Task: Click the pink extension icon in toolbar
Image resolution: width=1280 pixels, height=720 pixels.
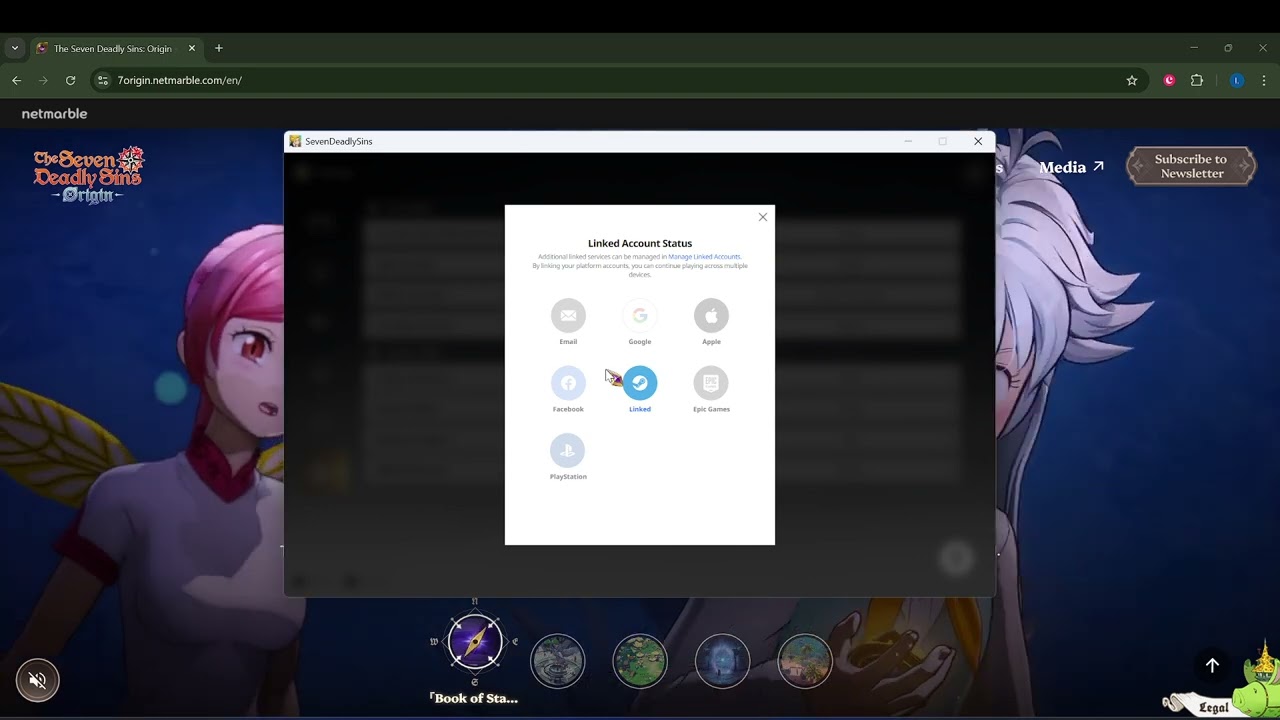Action: coord(1169,80)
